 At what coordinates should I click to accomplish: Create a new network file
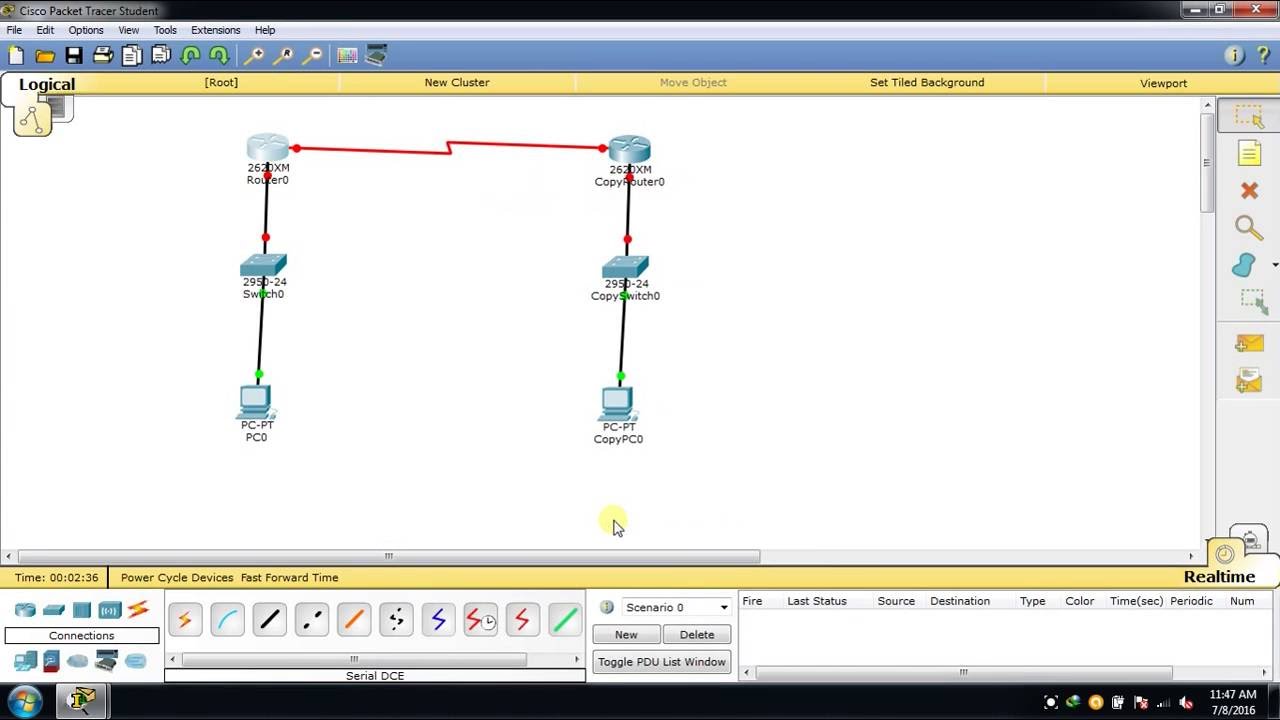pos(16,56)
